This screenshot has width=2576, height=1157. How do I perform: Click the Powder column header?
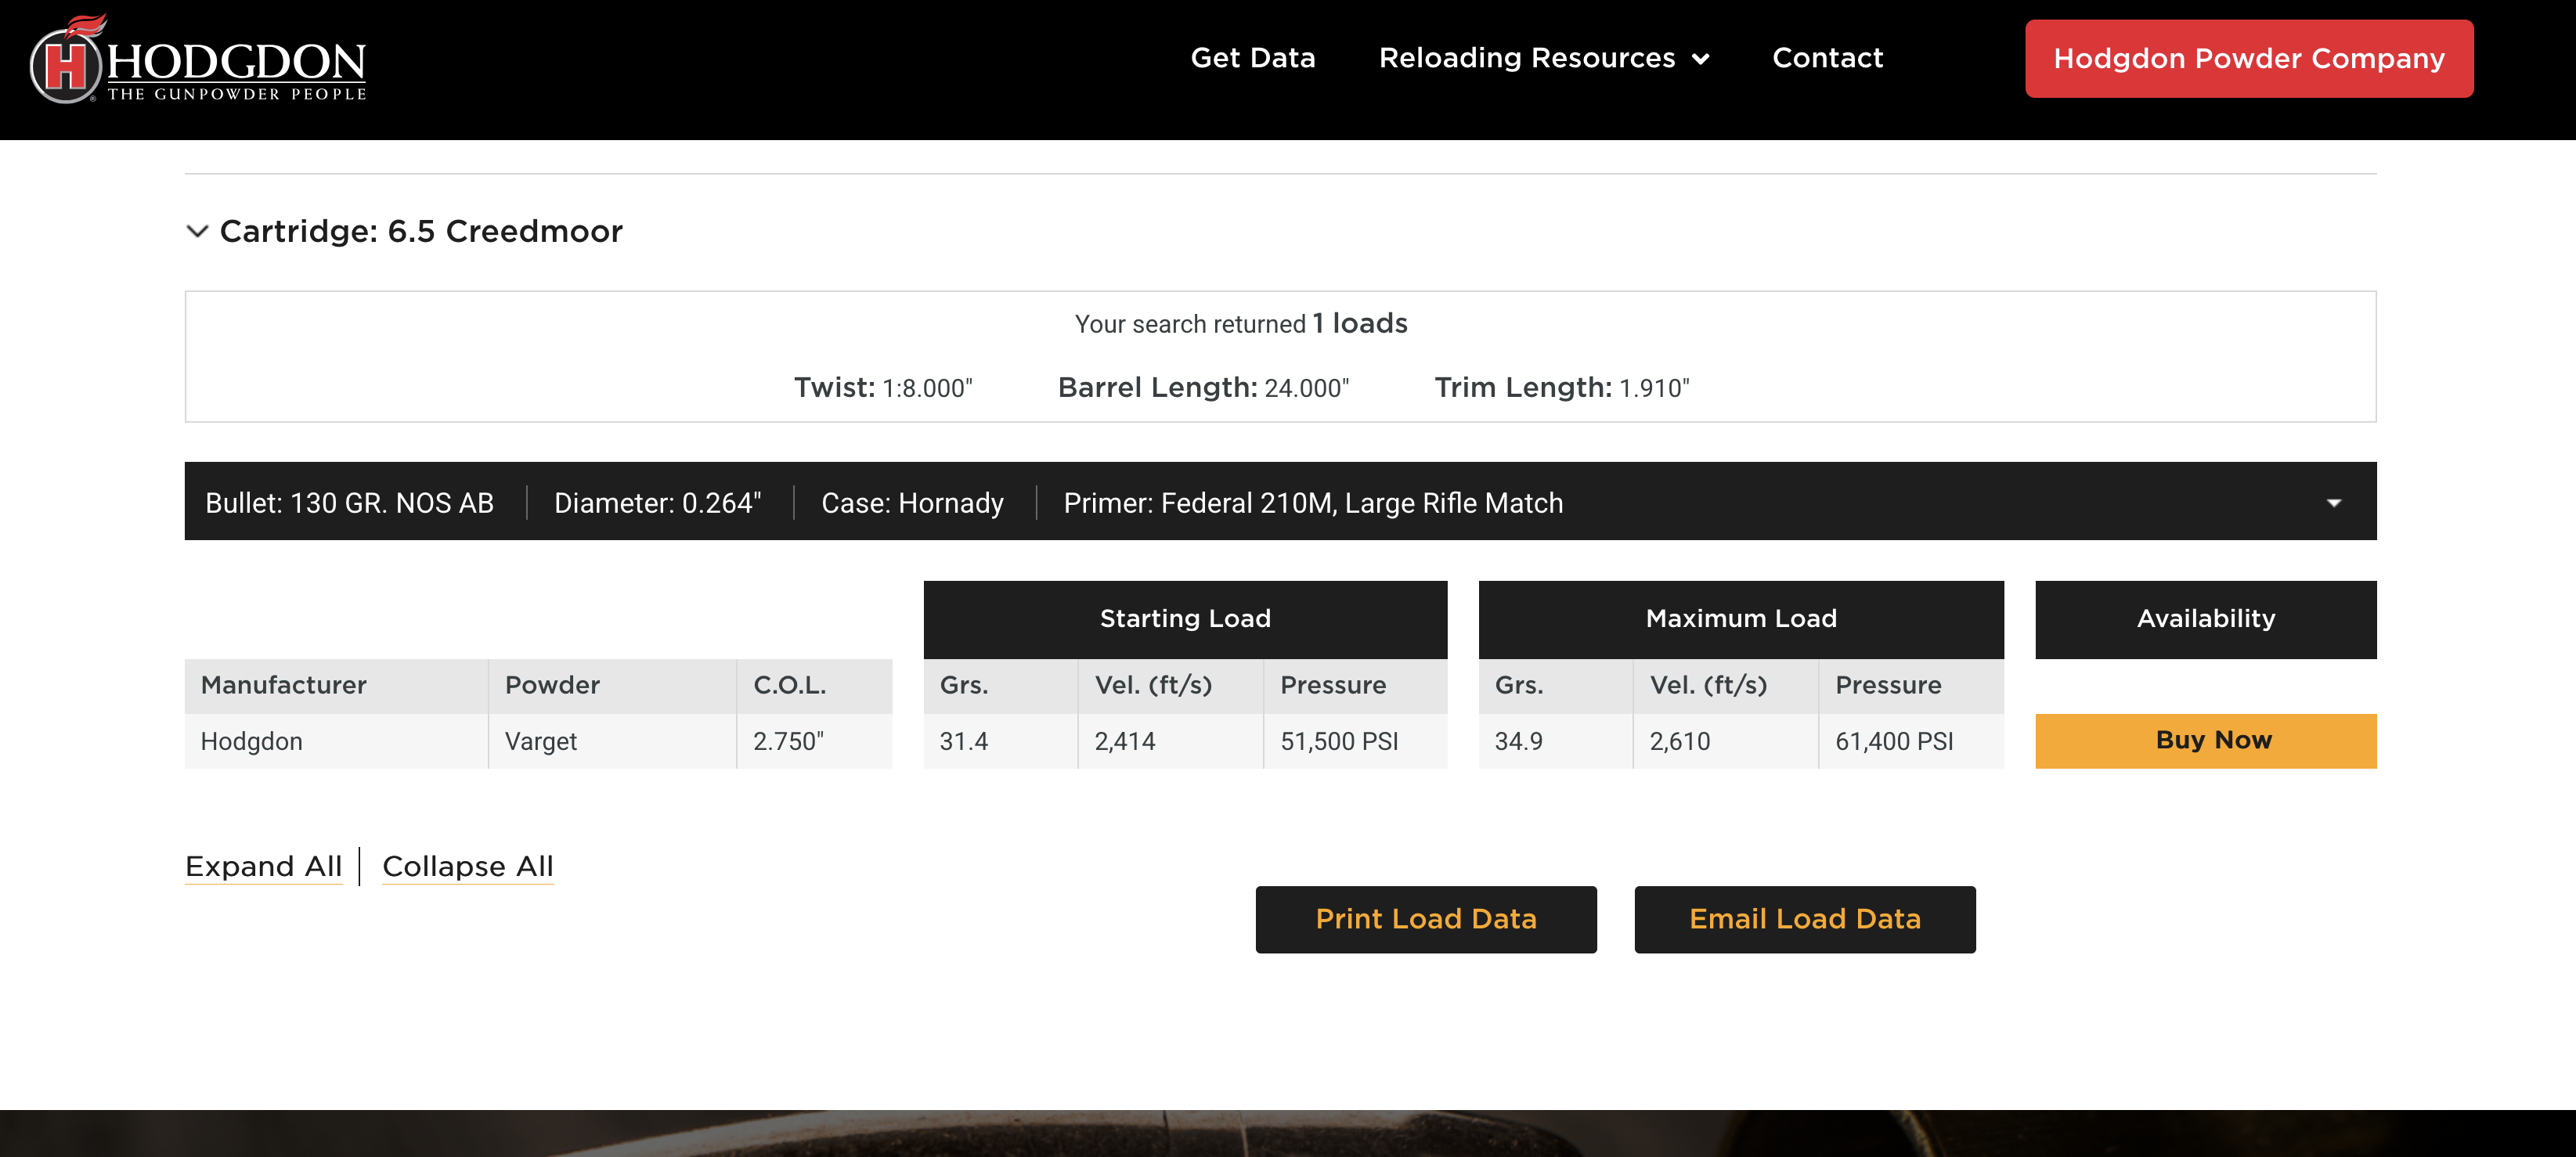point(612,685)
